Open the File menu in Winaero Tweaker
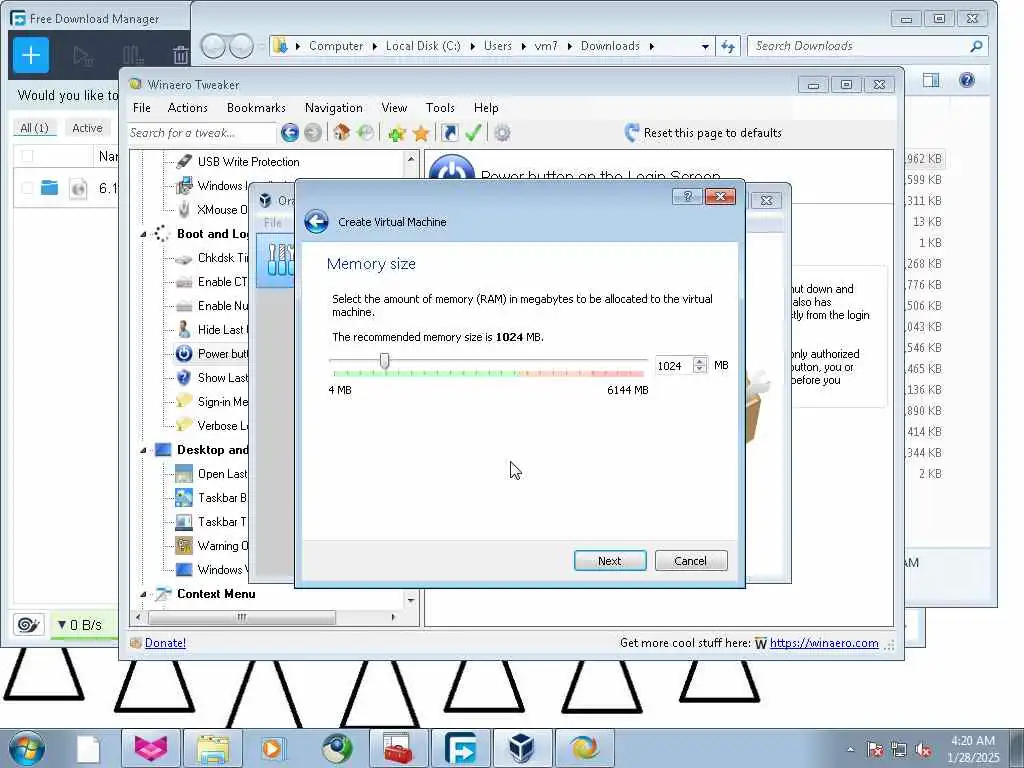Screen dimensions: 1024x768 click(x=141, y=108)
